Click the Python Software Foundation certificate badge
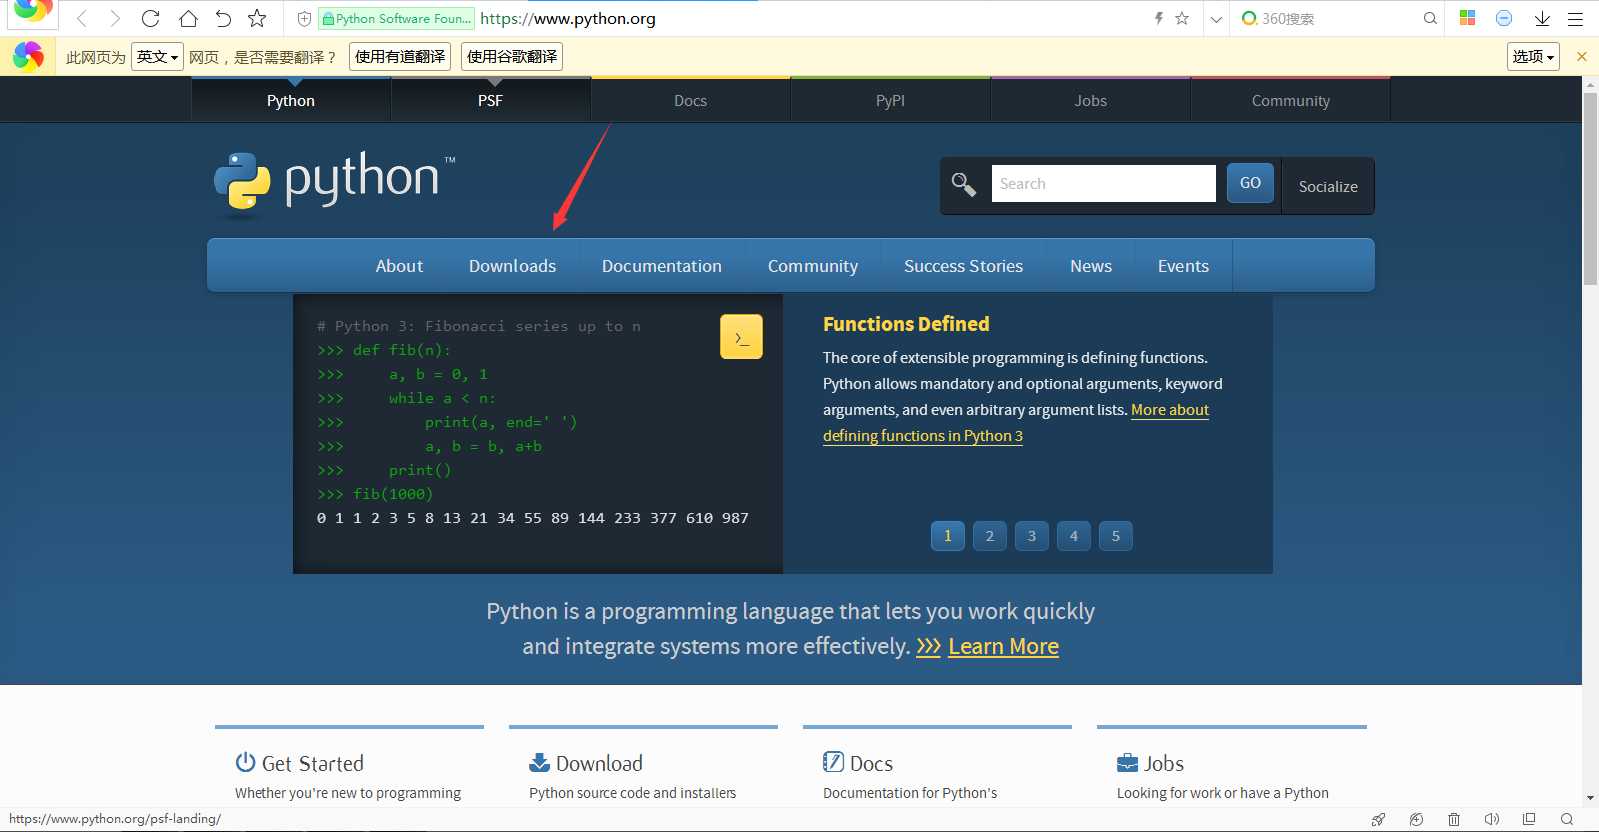1599x832 pixels. pyautogui.click(x=397, y=18)
